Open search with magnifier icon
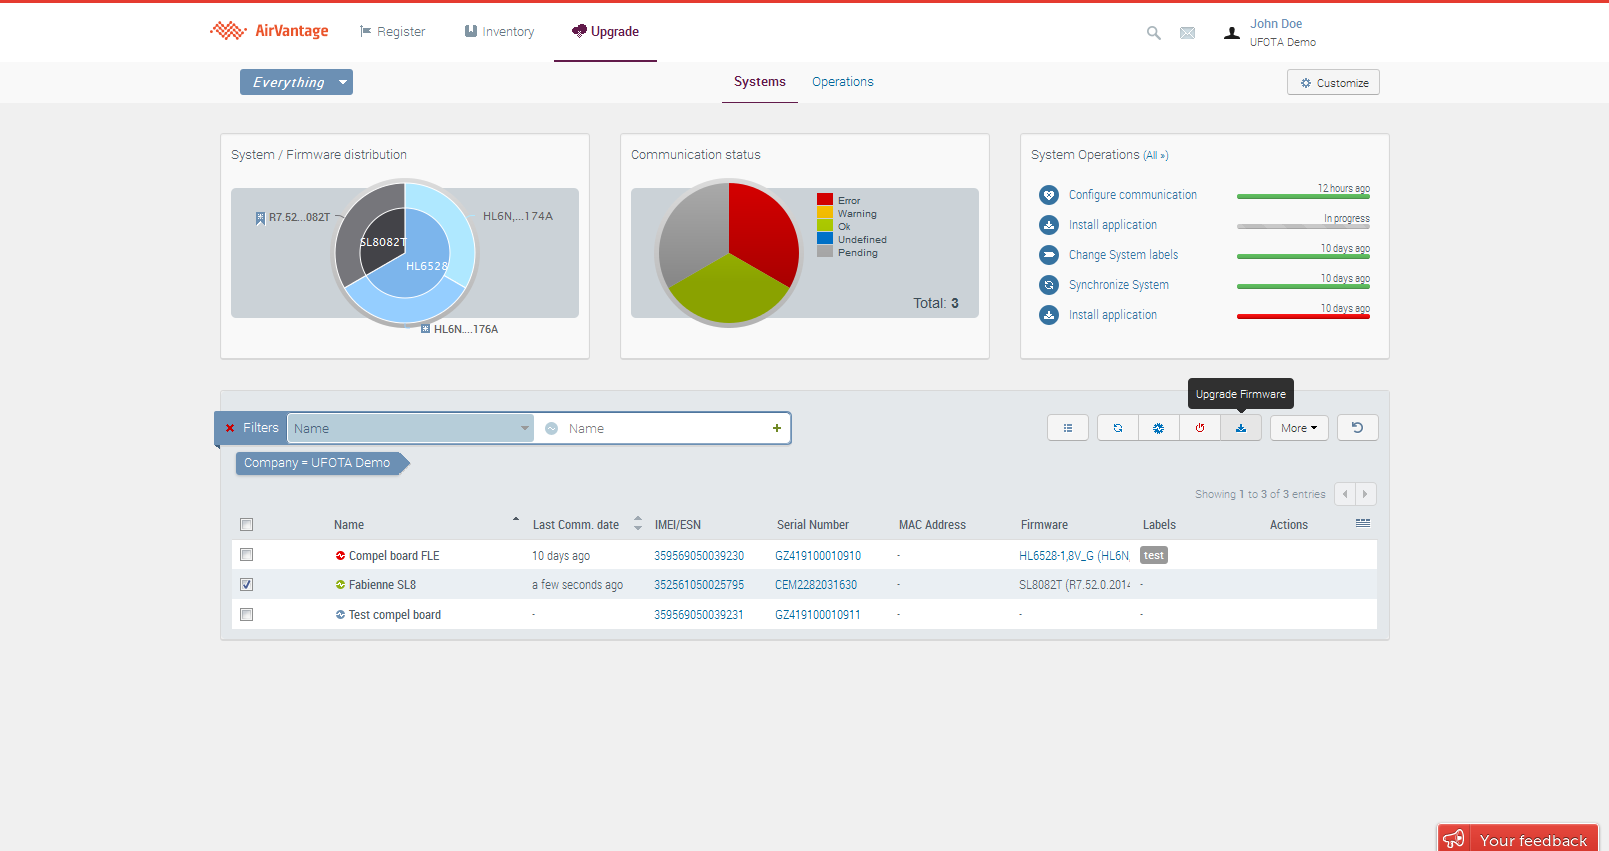 coord(1153,33)
